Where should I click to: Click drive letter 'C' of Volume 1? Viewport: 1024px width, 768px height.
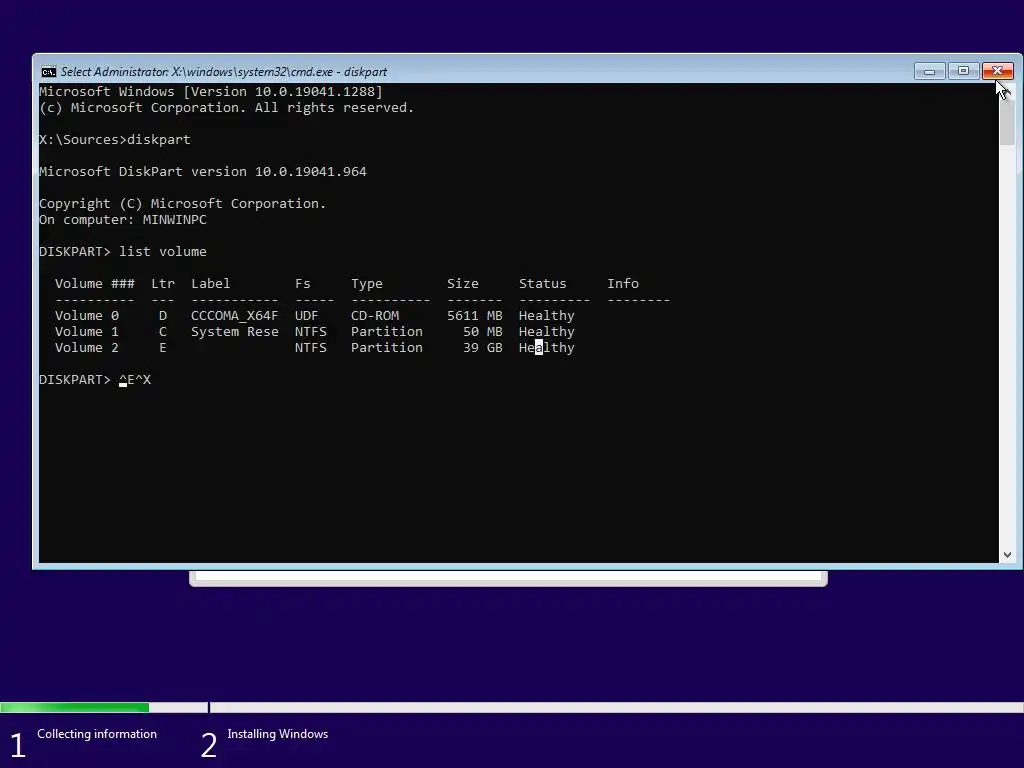163,331
